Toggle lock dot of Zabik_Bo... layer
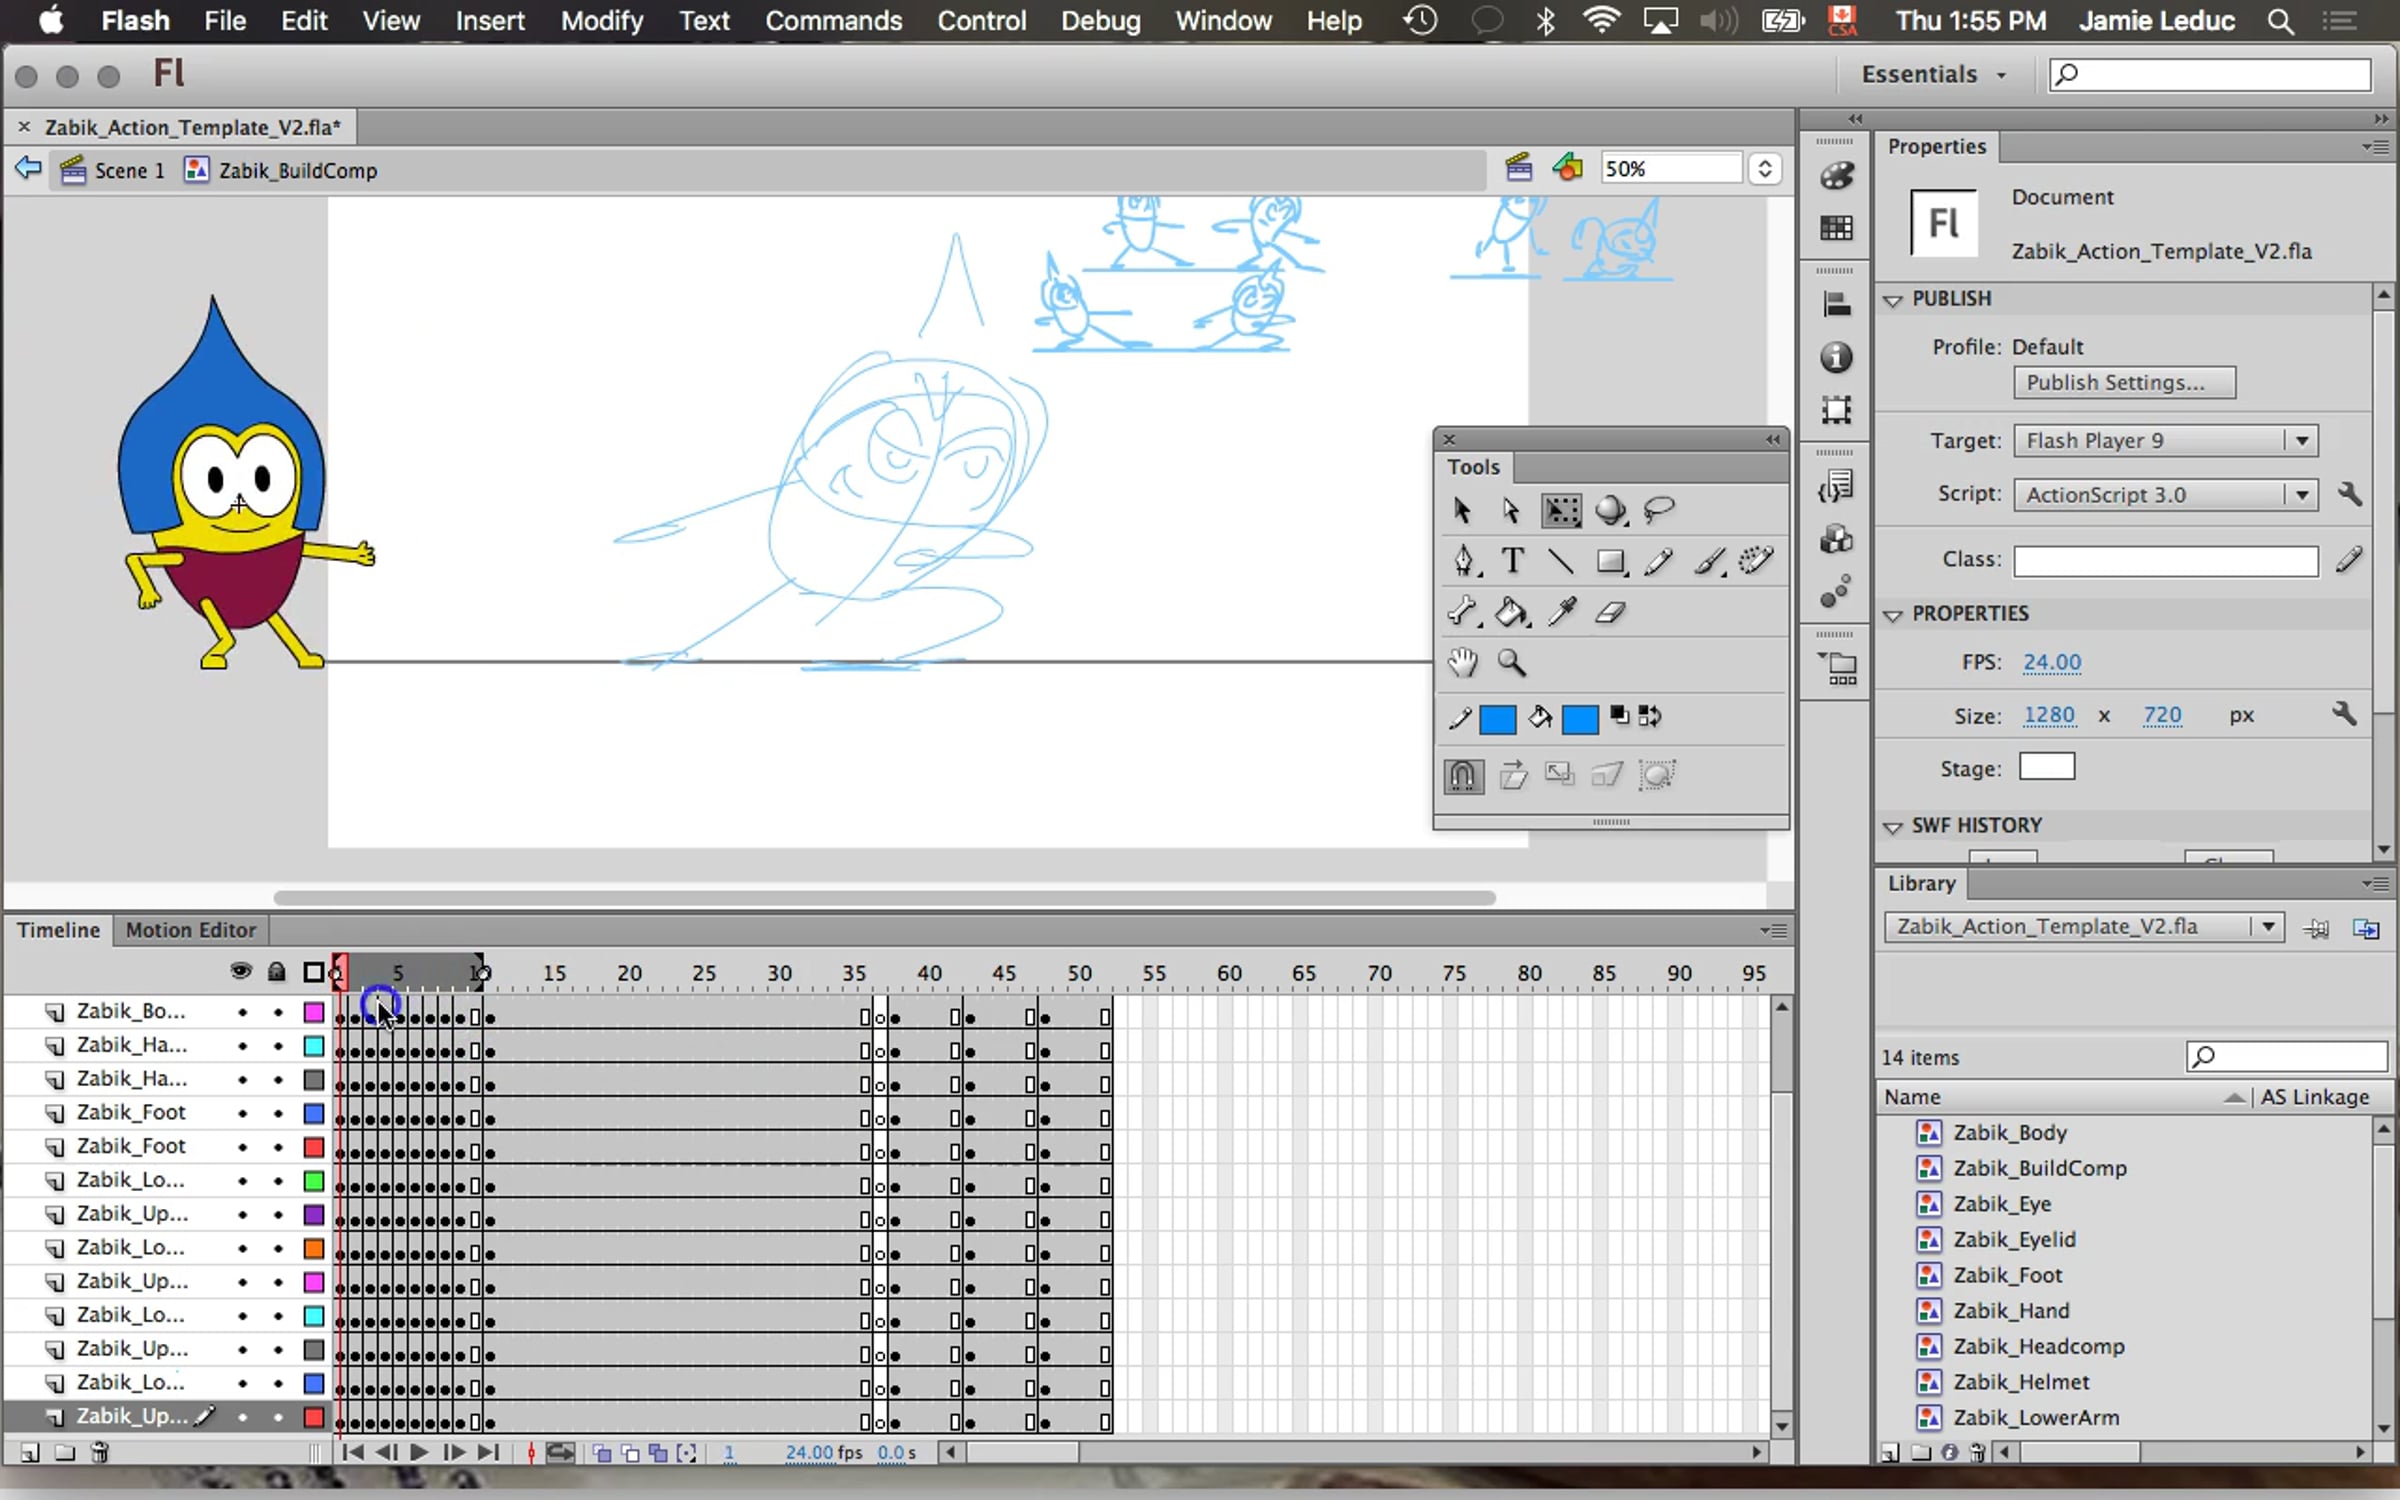This screenshot has height=1500, width=2400. point(278,1012)
